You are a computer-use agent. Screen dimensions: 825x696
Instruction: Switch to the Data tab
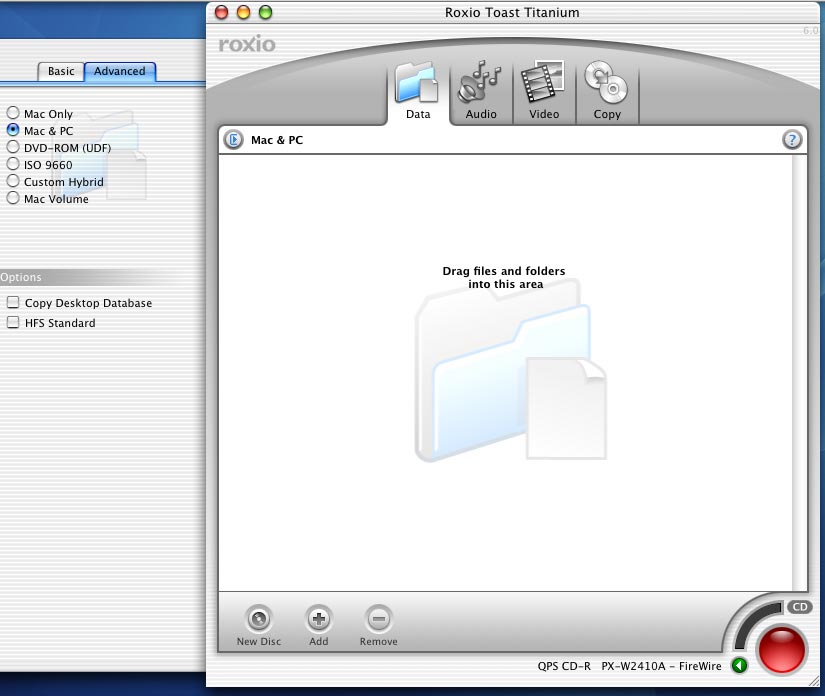pyautogui.click(x=418, y=92)
